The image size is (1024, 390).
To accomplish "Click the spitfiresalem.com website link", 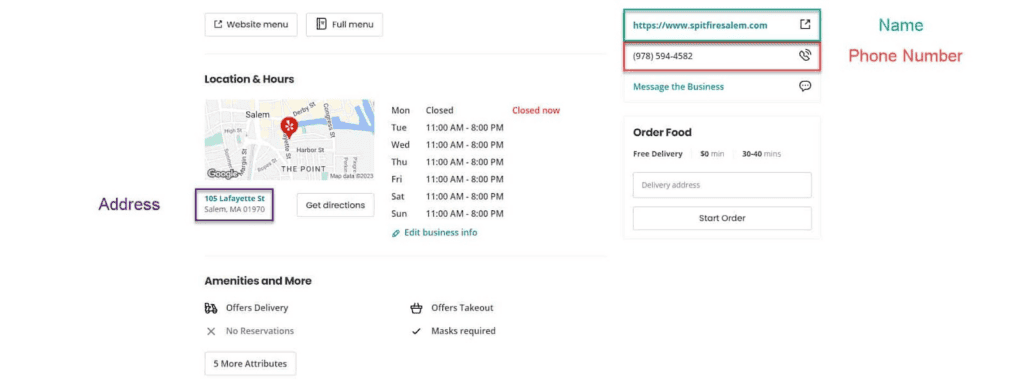I will tap(700, 25).
